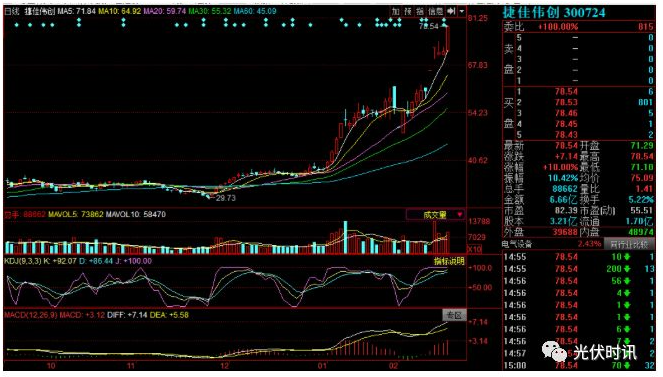Click the WeChat logo icon in watermark

(554, 351)
